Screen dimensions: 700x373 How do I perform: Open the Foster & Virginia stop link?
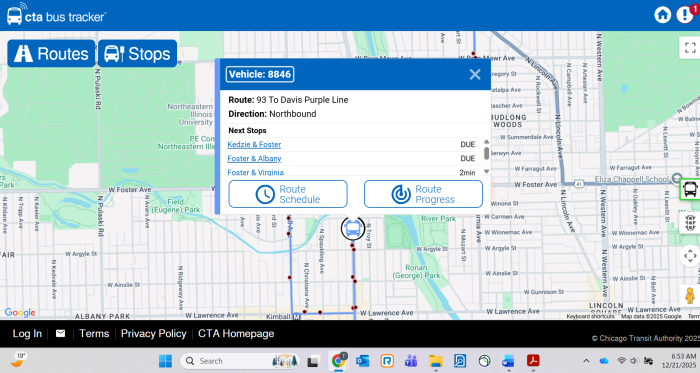tap(255, 172)
